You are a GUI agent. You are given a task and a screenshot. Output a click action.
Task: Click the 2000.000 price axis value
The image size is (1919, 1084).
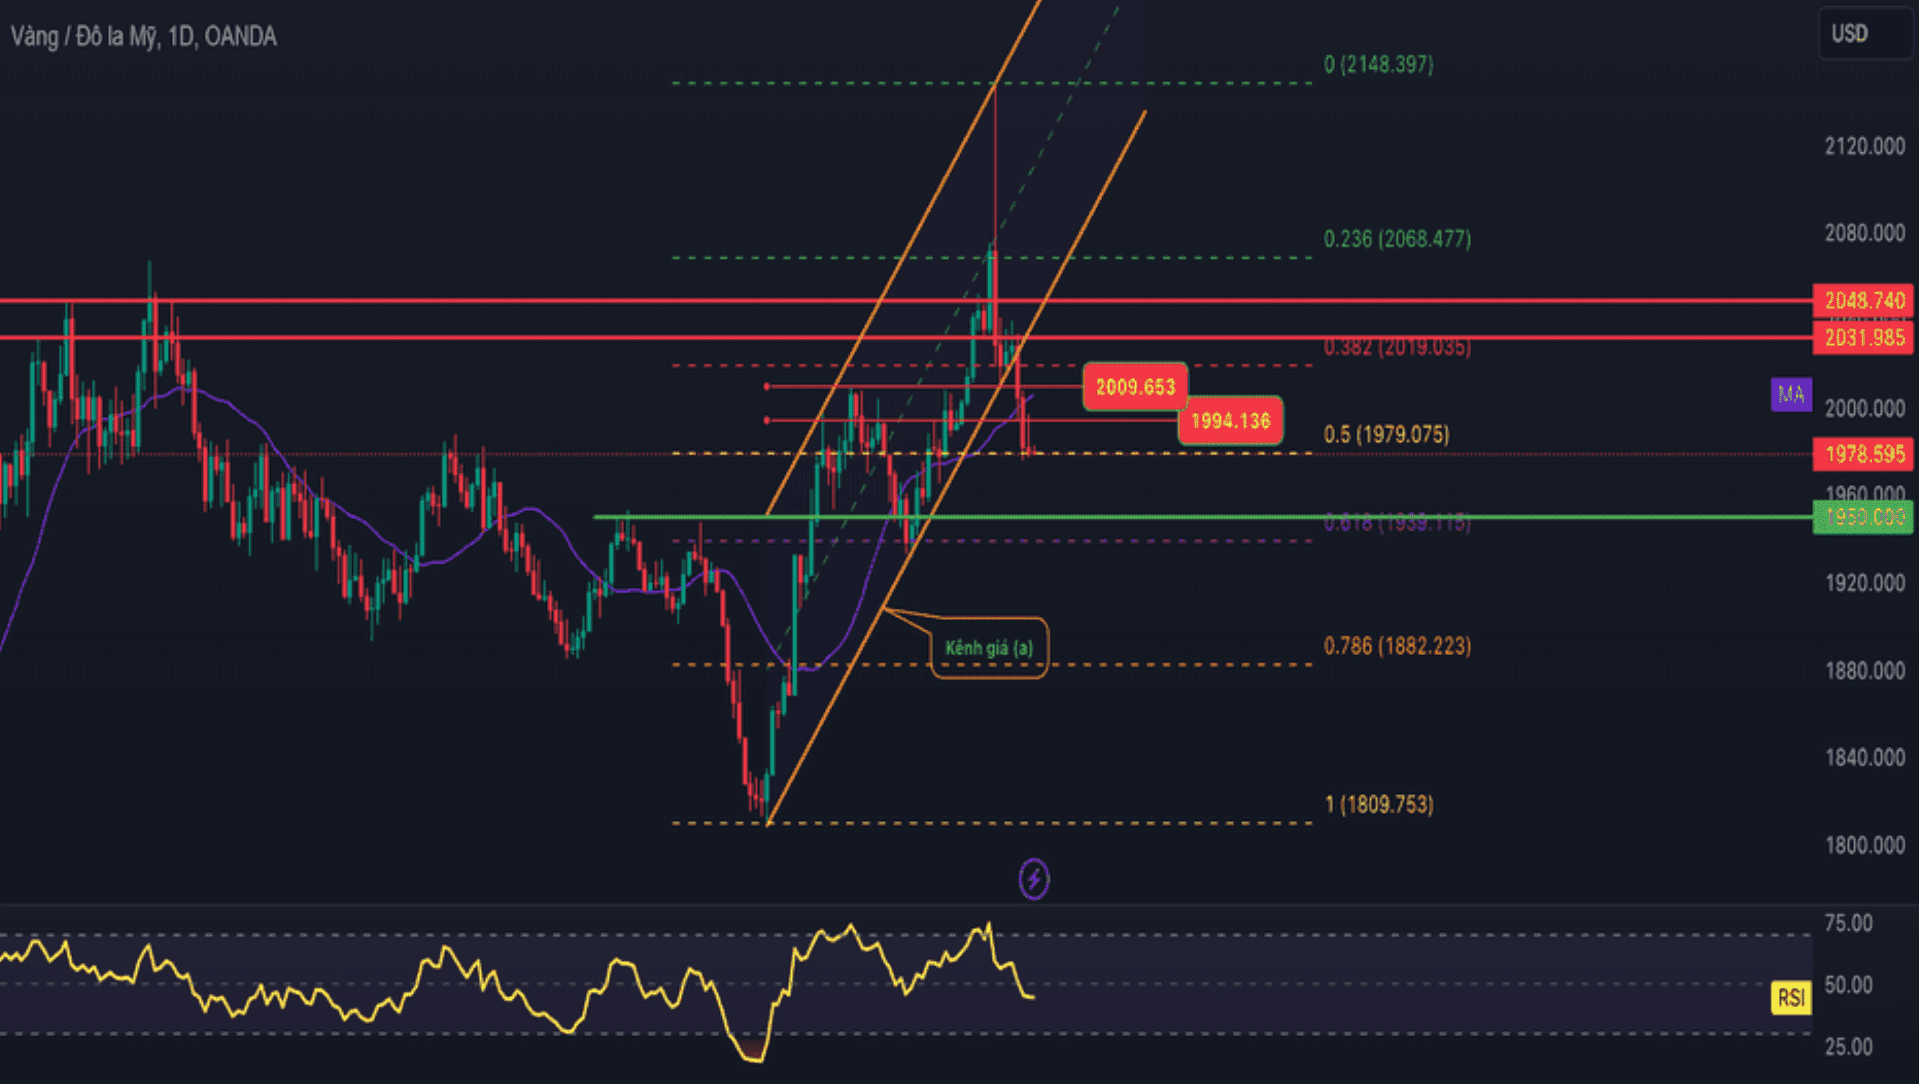(x=1864, y=408)
